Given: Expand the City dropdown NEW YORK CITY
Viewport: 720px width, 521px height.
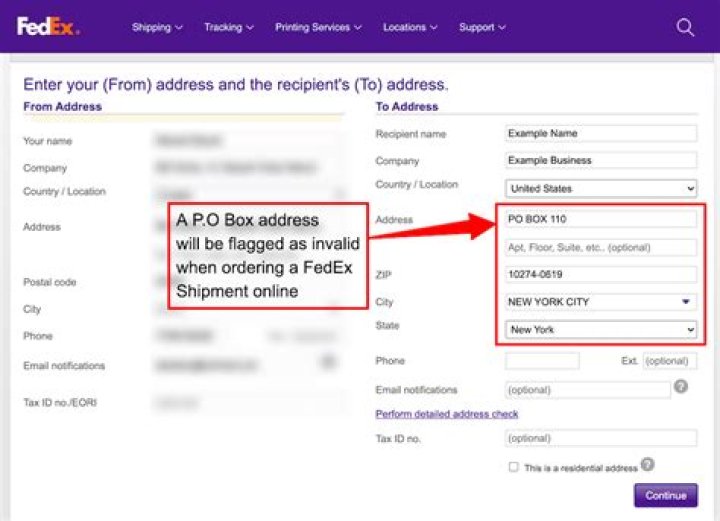Looking at the screenshot, I should click(601, 302).
